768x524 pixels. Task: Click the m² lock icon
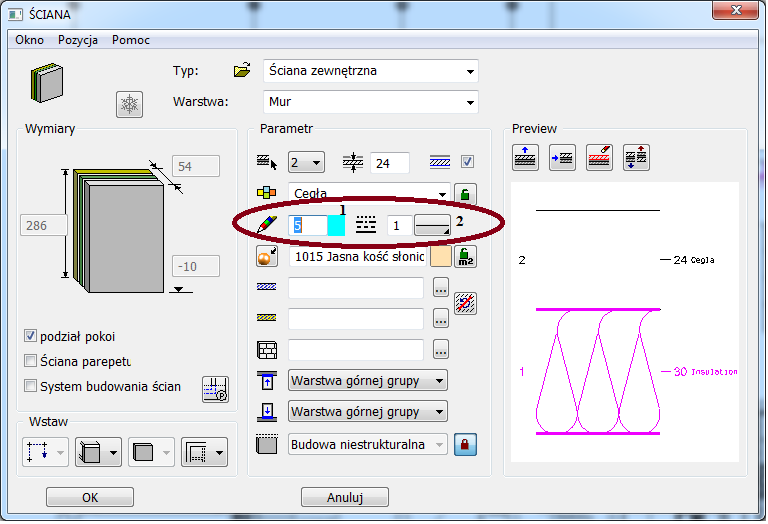click(465, 257)
